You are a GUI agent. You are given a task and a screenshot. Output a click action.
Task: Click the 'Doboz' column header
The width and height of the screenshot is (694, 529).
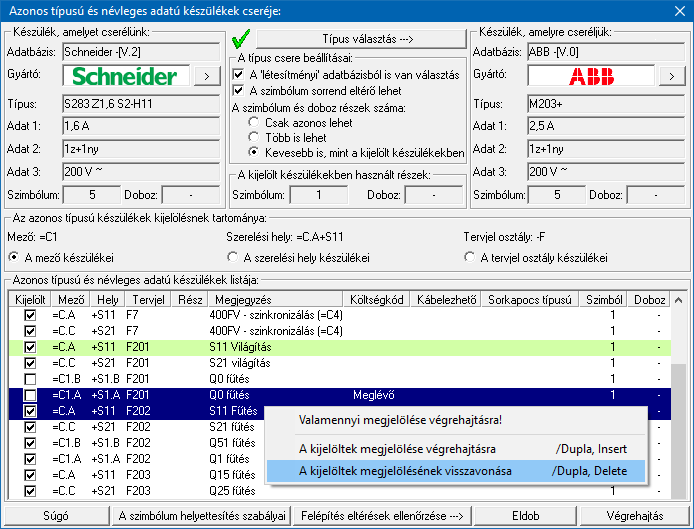(649, 300)
